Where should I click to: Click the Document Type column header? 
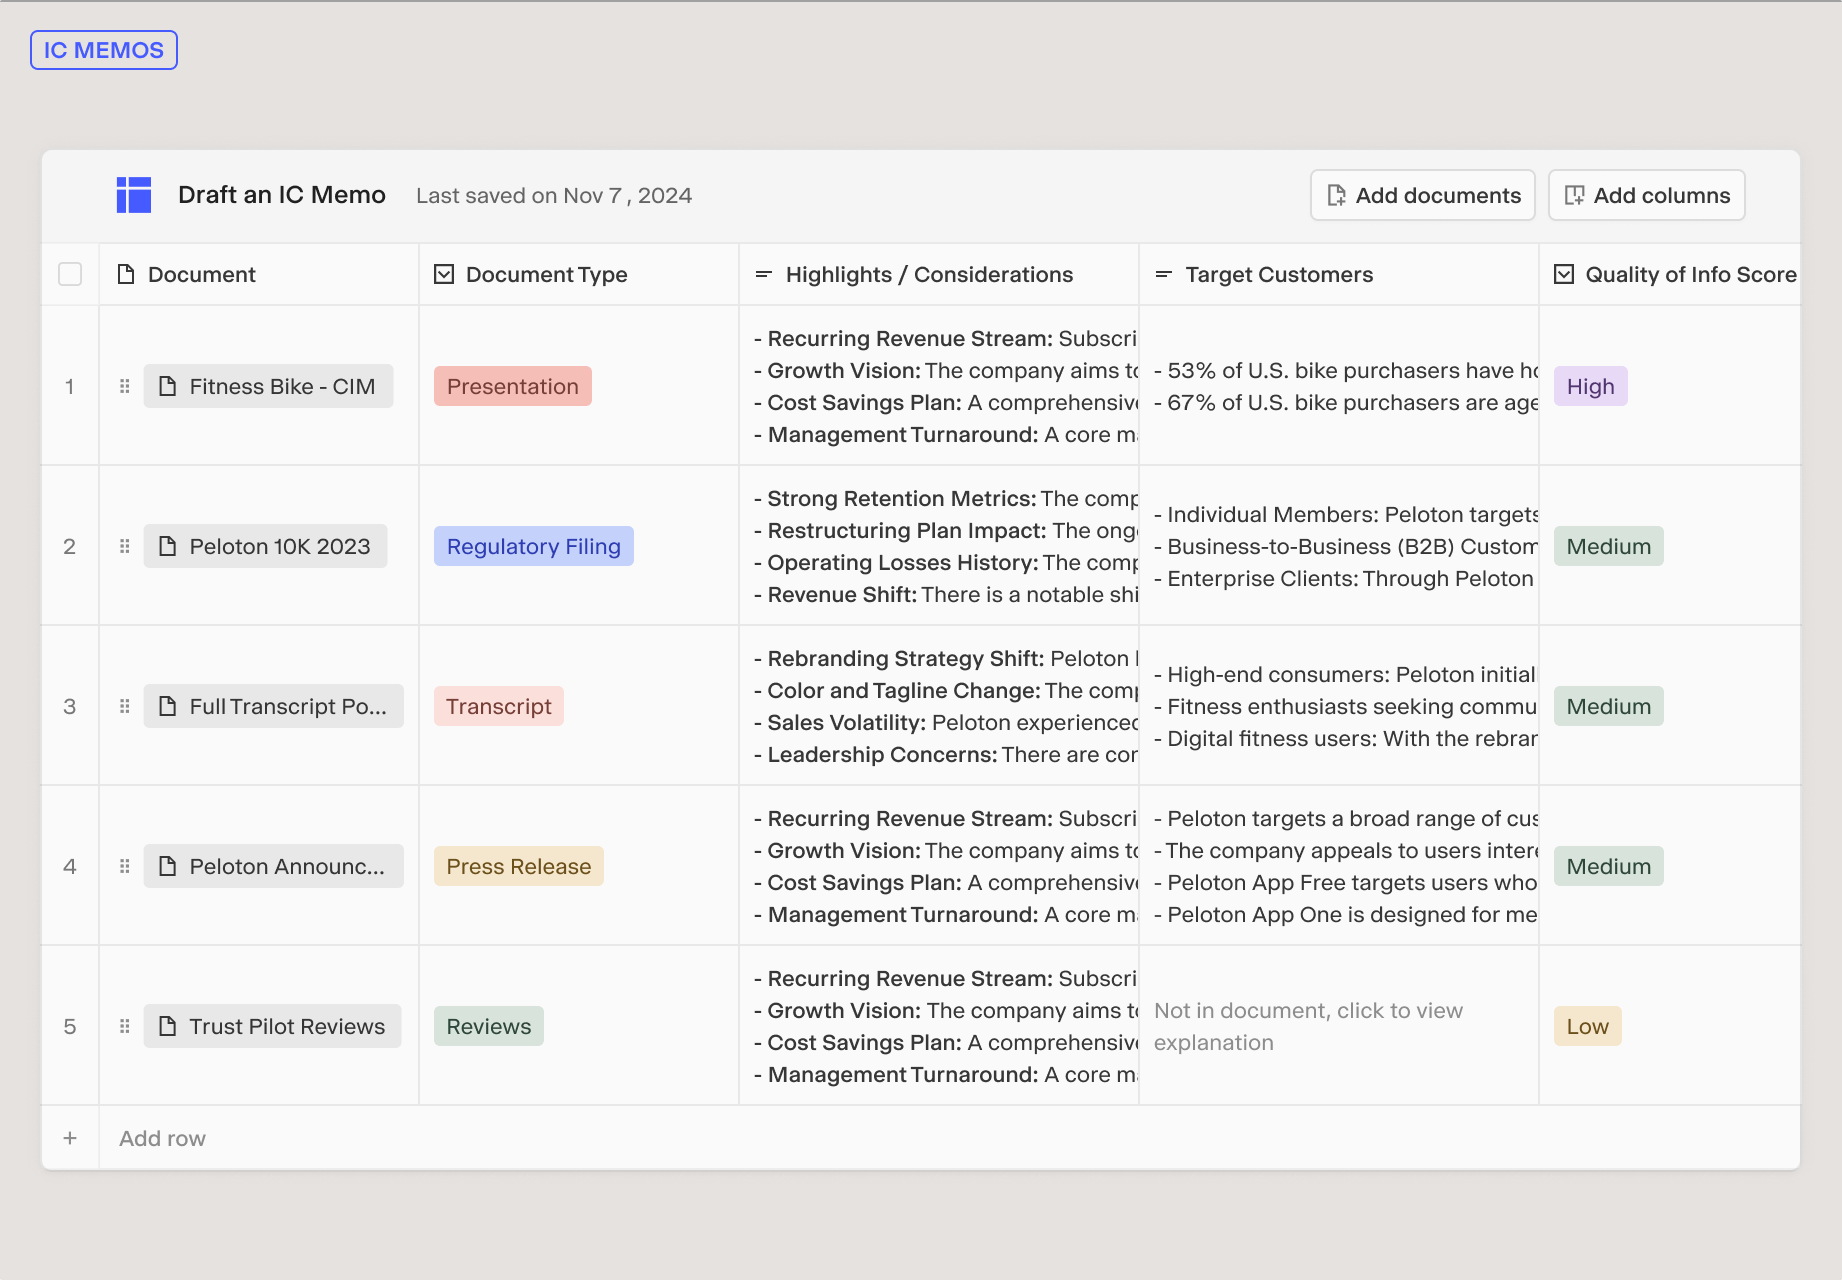(546, 274)
